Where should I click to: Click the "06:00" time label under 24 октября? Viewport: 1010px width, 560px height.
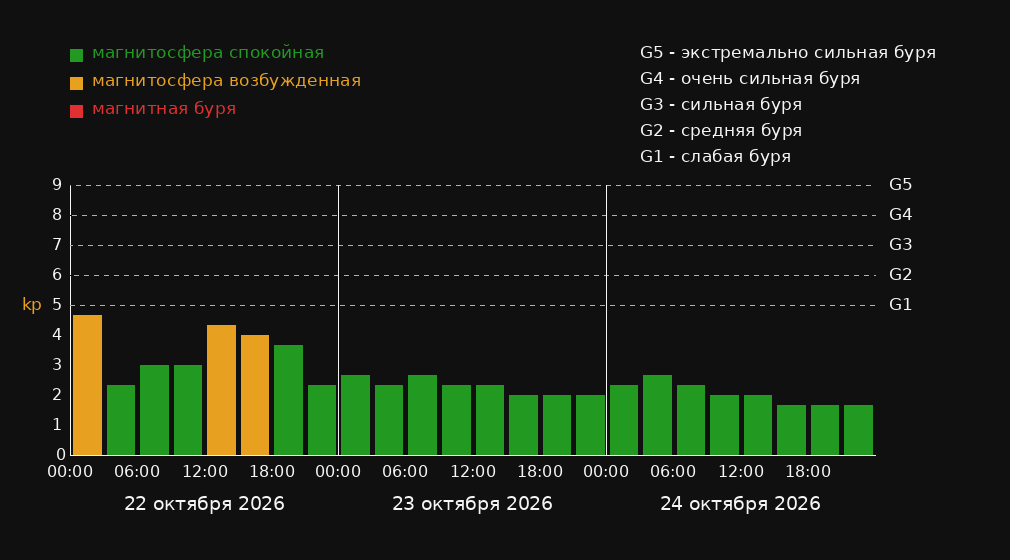point(673,472)
